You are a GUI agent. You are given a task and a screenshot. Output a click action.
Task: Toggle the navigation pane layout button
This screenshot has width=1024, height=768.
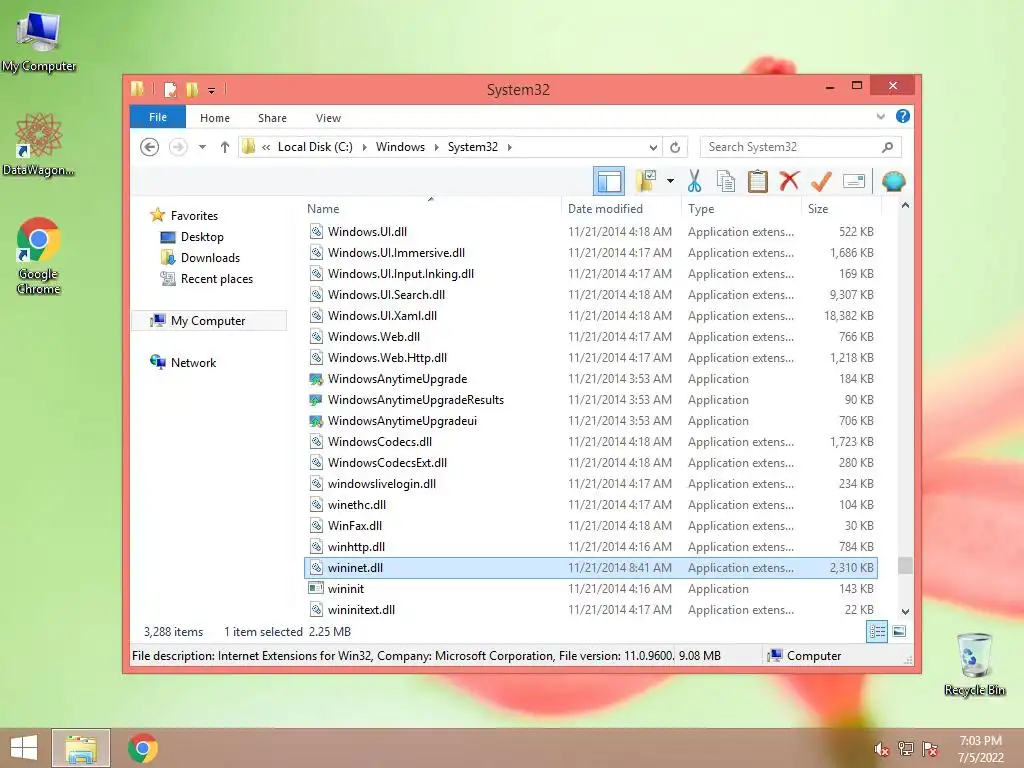[x=609, y=181]
